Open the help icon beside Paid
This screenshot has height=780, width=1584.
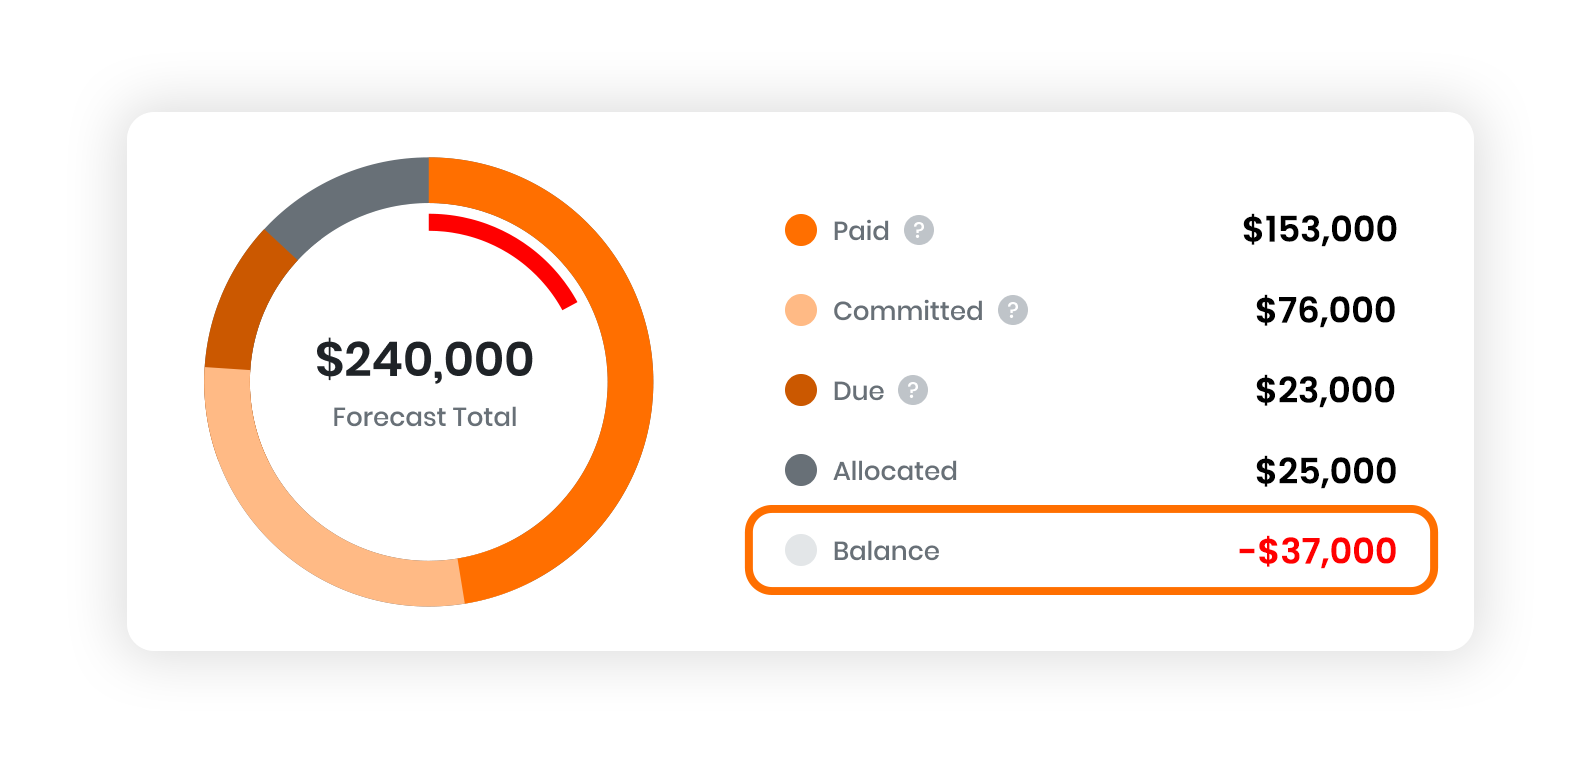[919, 230]
